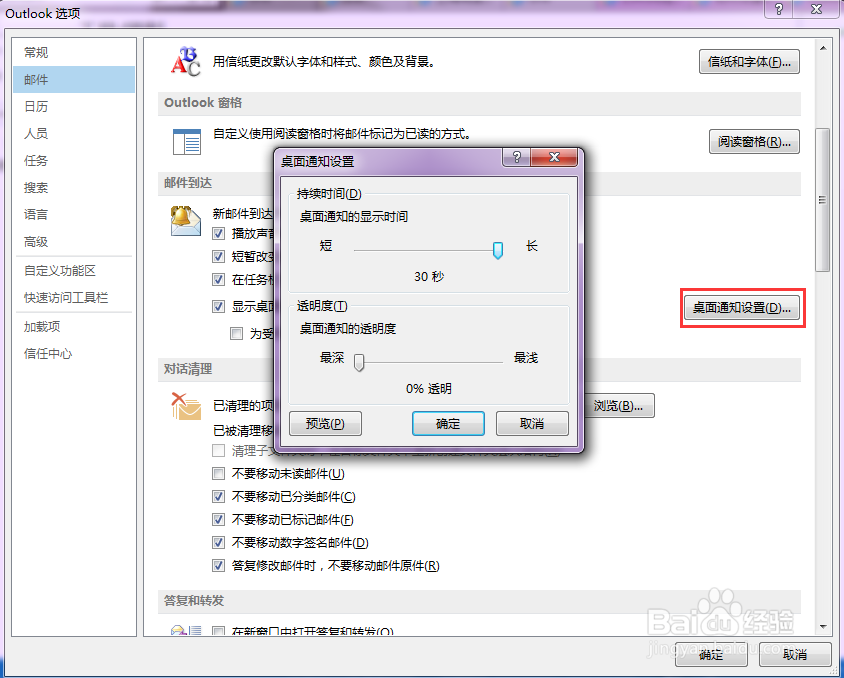Click 浏览(B)... button

coord(618,406)
